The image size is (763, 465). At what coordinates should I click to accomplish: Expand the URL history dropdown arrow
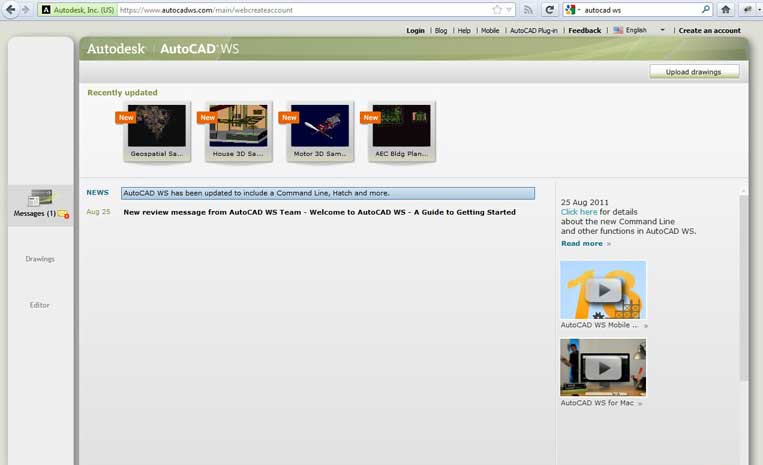tap(510, 9)
